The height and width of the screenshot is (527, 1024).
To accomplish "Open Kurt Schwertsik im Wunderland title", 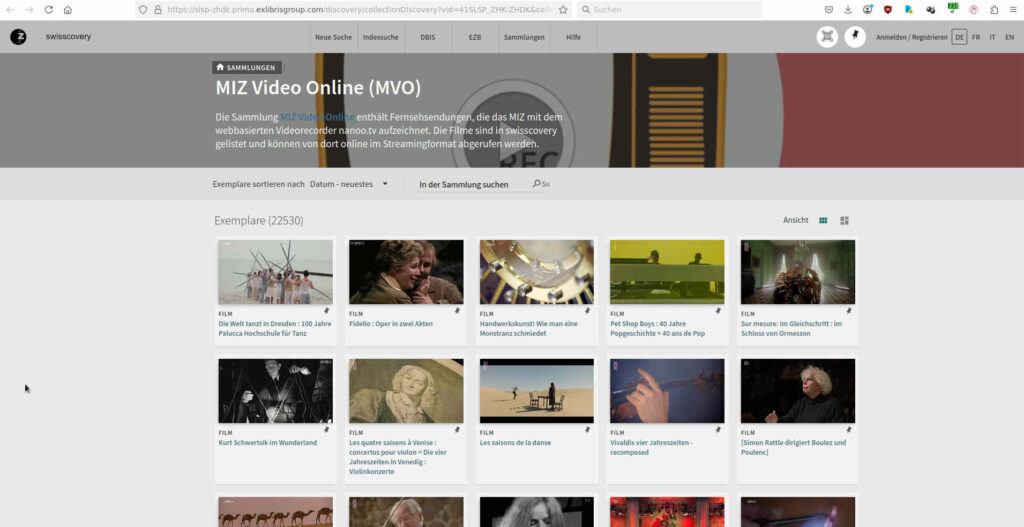I will [x=268, y=443].
